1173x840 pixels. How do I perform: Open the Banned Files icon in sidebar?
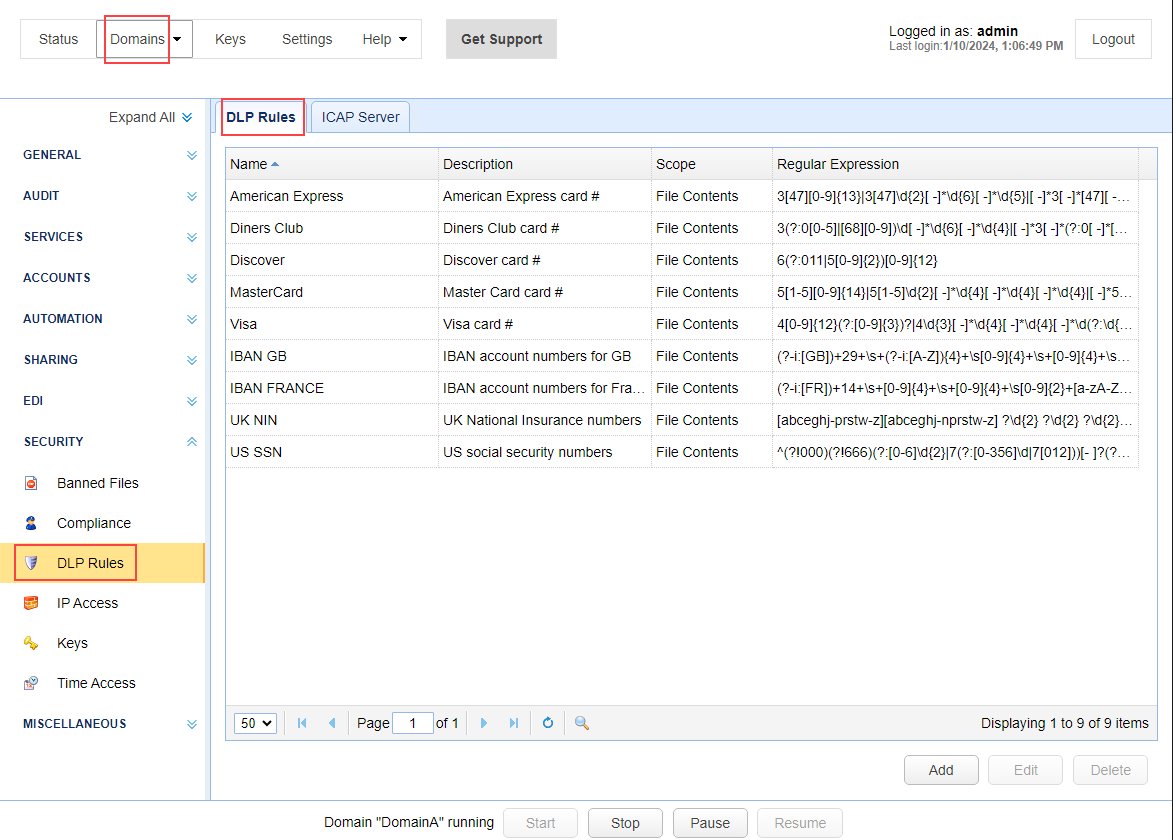(x=31, y=483)
